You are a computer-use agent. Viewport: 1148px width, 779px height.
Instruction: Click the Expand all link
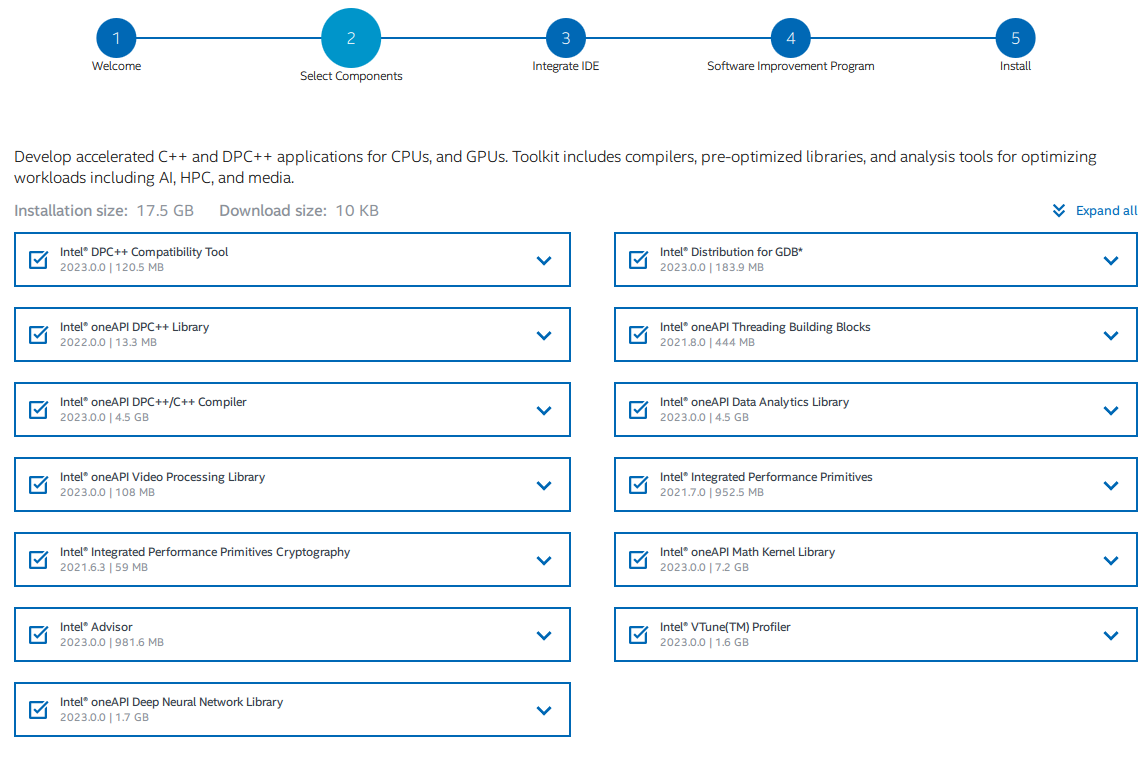(x=1106, y=211)
